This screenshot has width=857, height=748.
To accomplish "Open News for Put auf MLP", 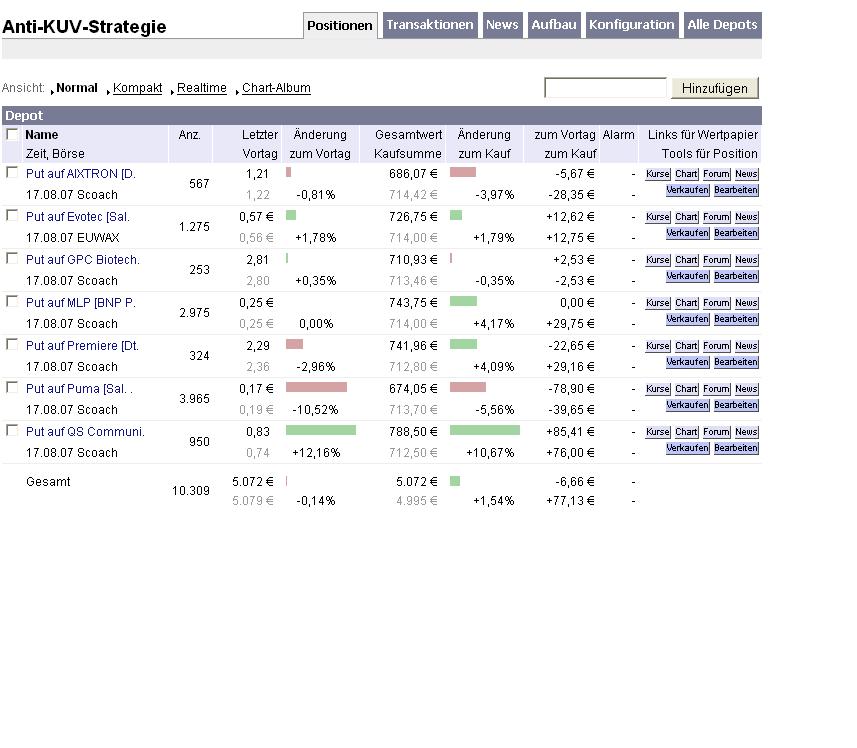I will [746, 303].
